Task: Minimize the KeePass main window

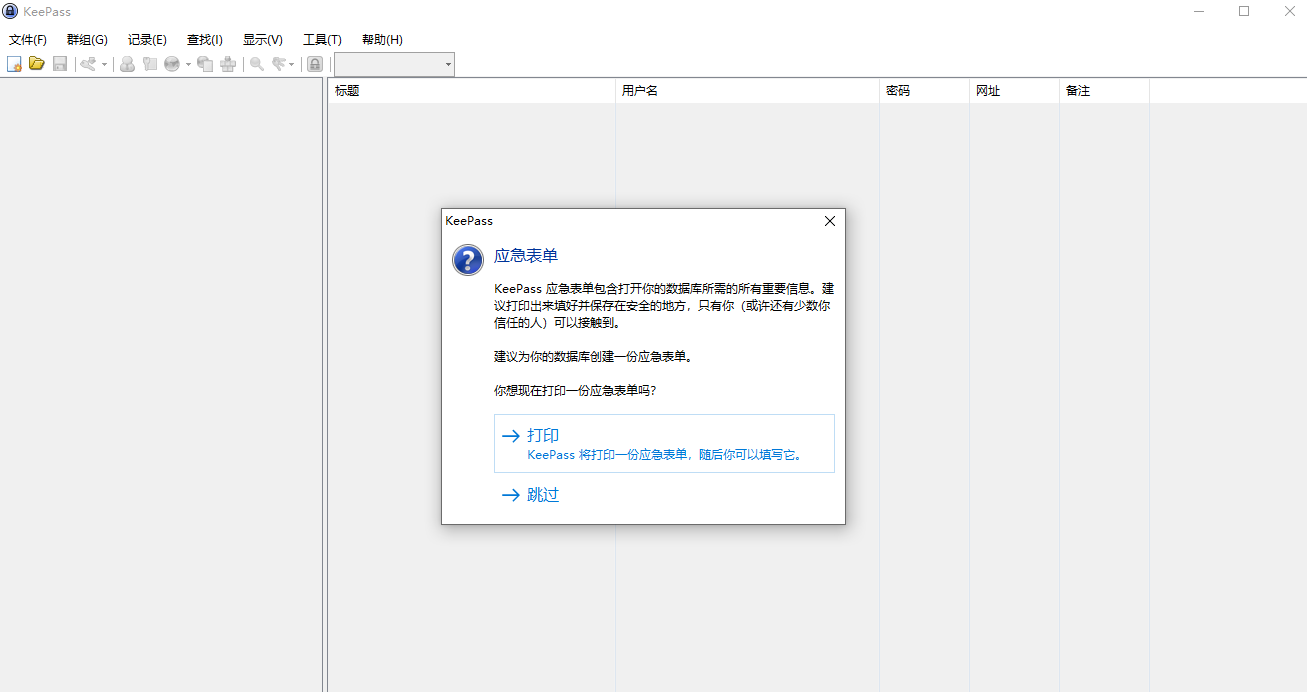Action: (x=1199, y=11)
